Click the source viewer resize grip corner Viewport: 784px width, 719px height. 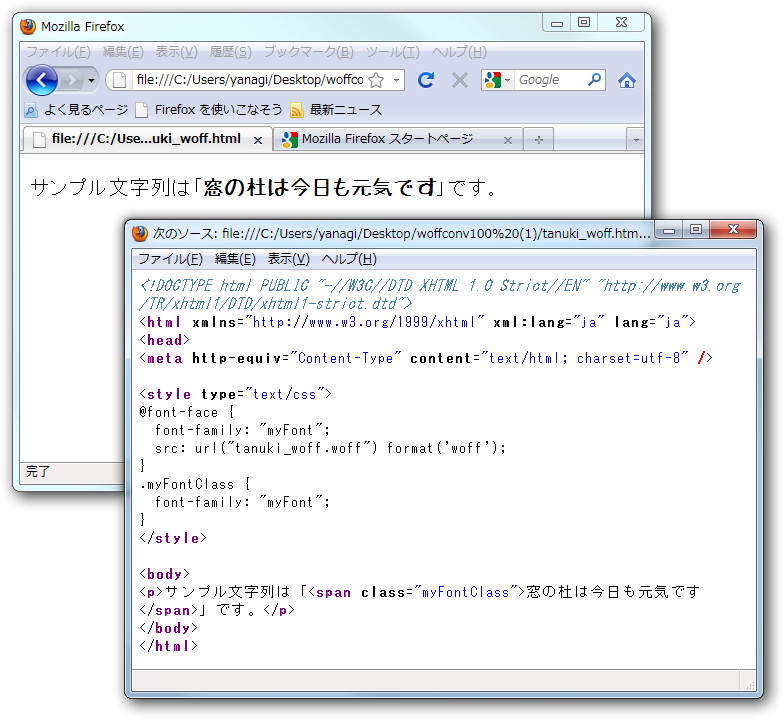click(750, 684)
